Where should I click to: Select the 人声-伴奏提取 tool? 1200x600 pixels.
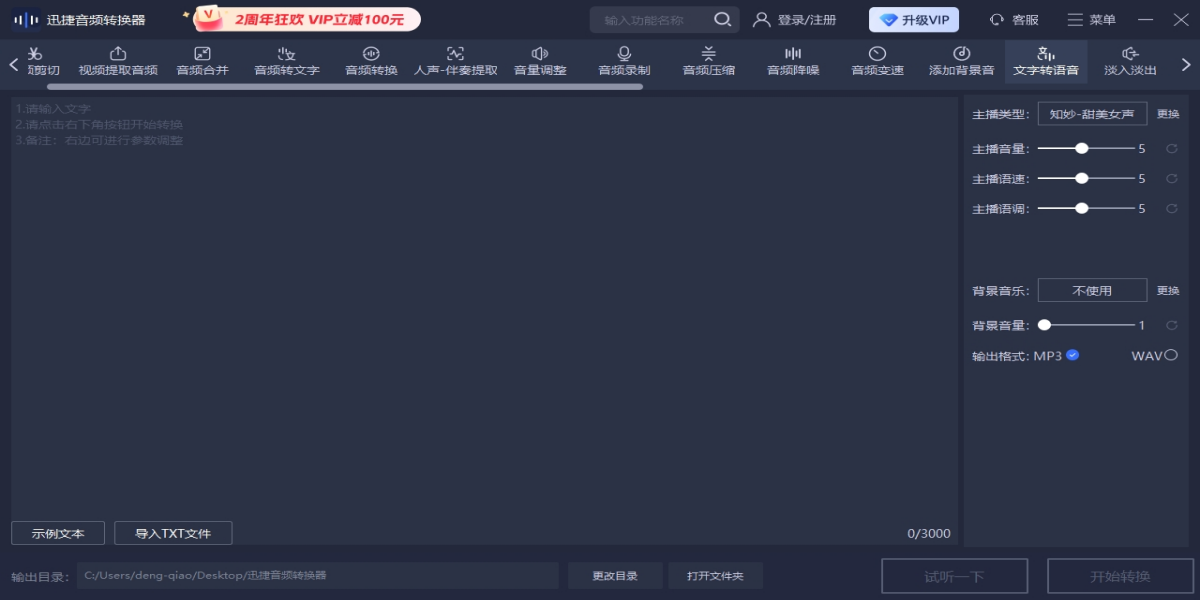click(x=455, y=61)
